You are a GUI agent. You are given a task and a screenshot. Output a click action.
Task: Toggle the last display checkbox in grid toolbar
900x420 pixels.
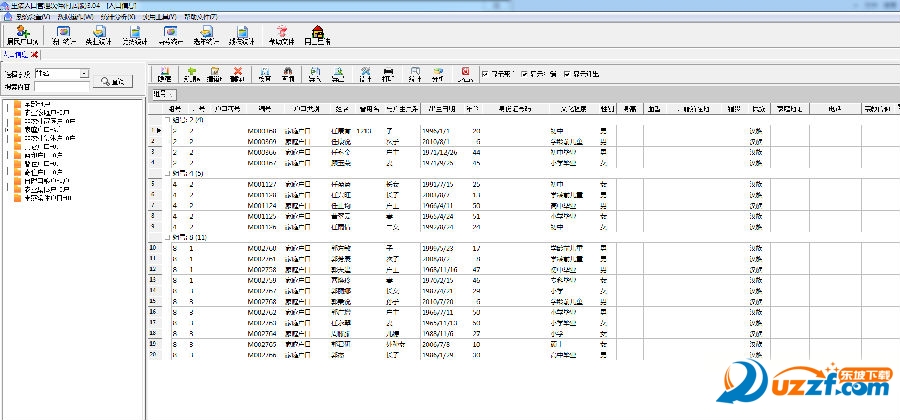click(567, 73)
